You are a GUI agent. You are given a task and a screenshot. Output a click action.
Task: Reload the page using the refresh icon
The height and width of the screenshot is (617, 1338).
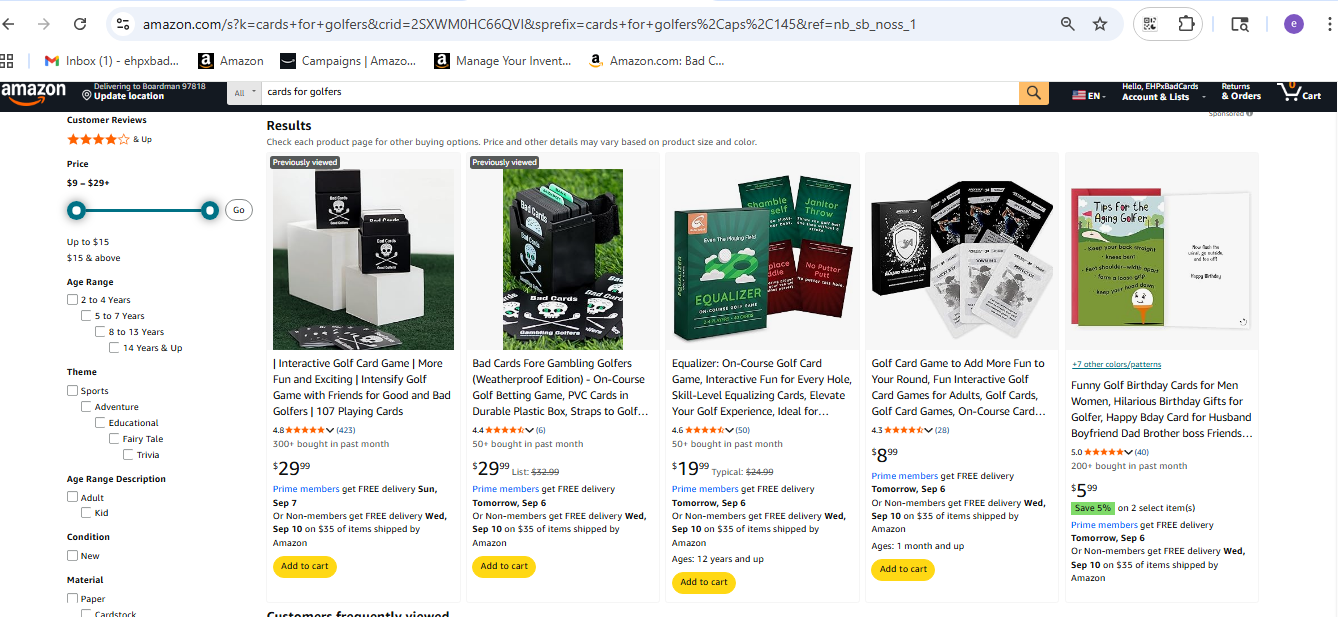click(x=80, y=24)
